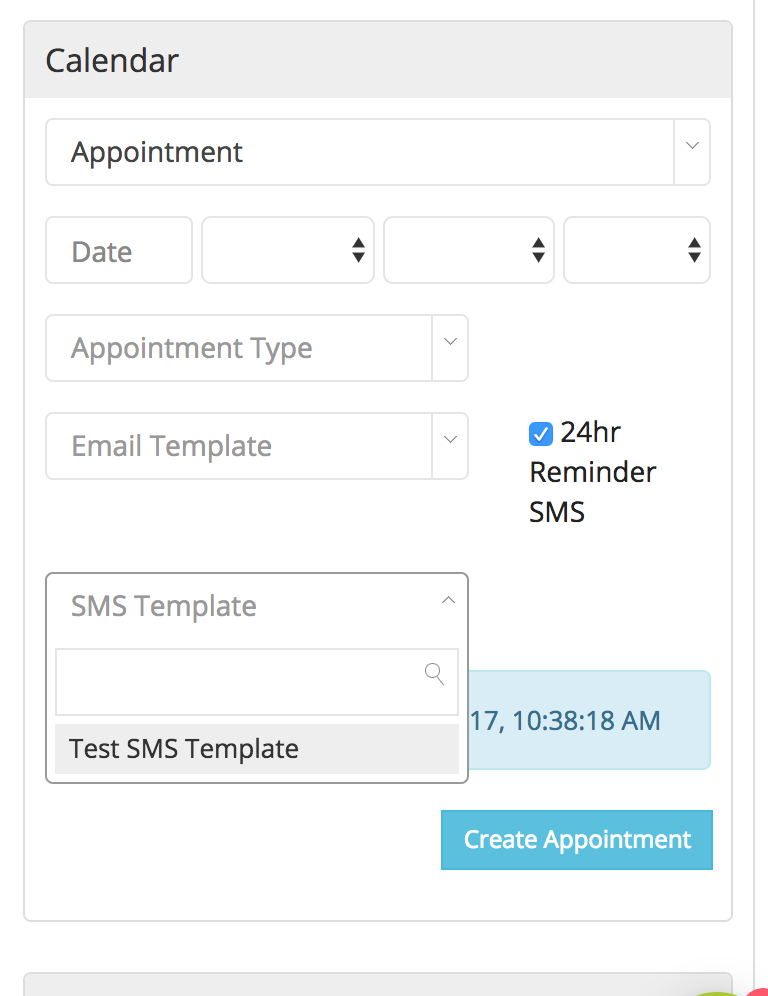768x996 pixels.
Task: Click the SMS Template placeholder text
Action: pyautogui.click(x=164, y=606)
